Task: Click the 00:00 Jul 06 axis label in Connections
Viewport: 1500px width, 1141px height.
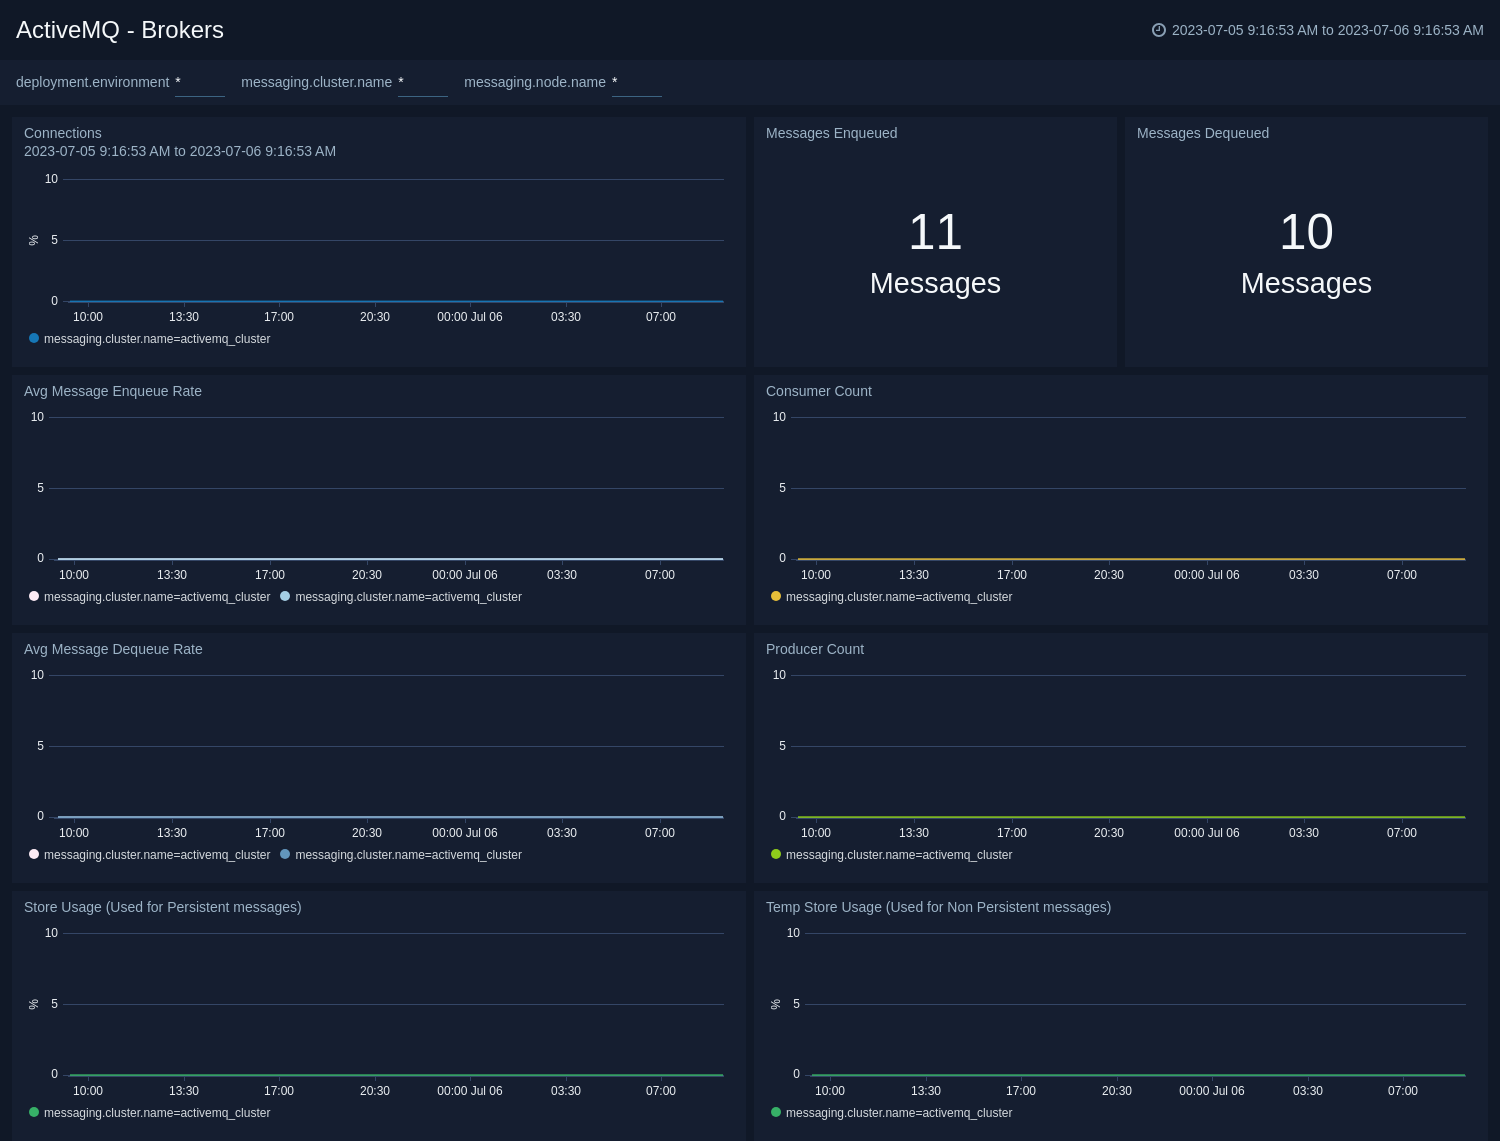Action: (x=470, y=317)
